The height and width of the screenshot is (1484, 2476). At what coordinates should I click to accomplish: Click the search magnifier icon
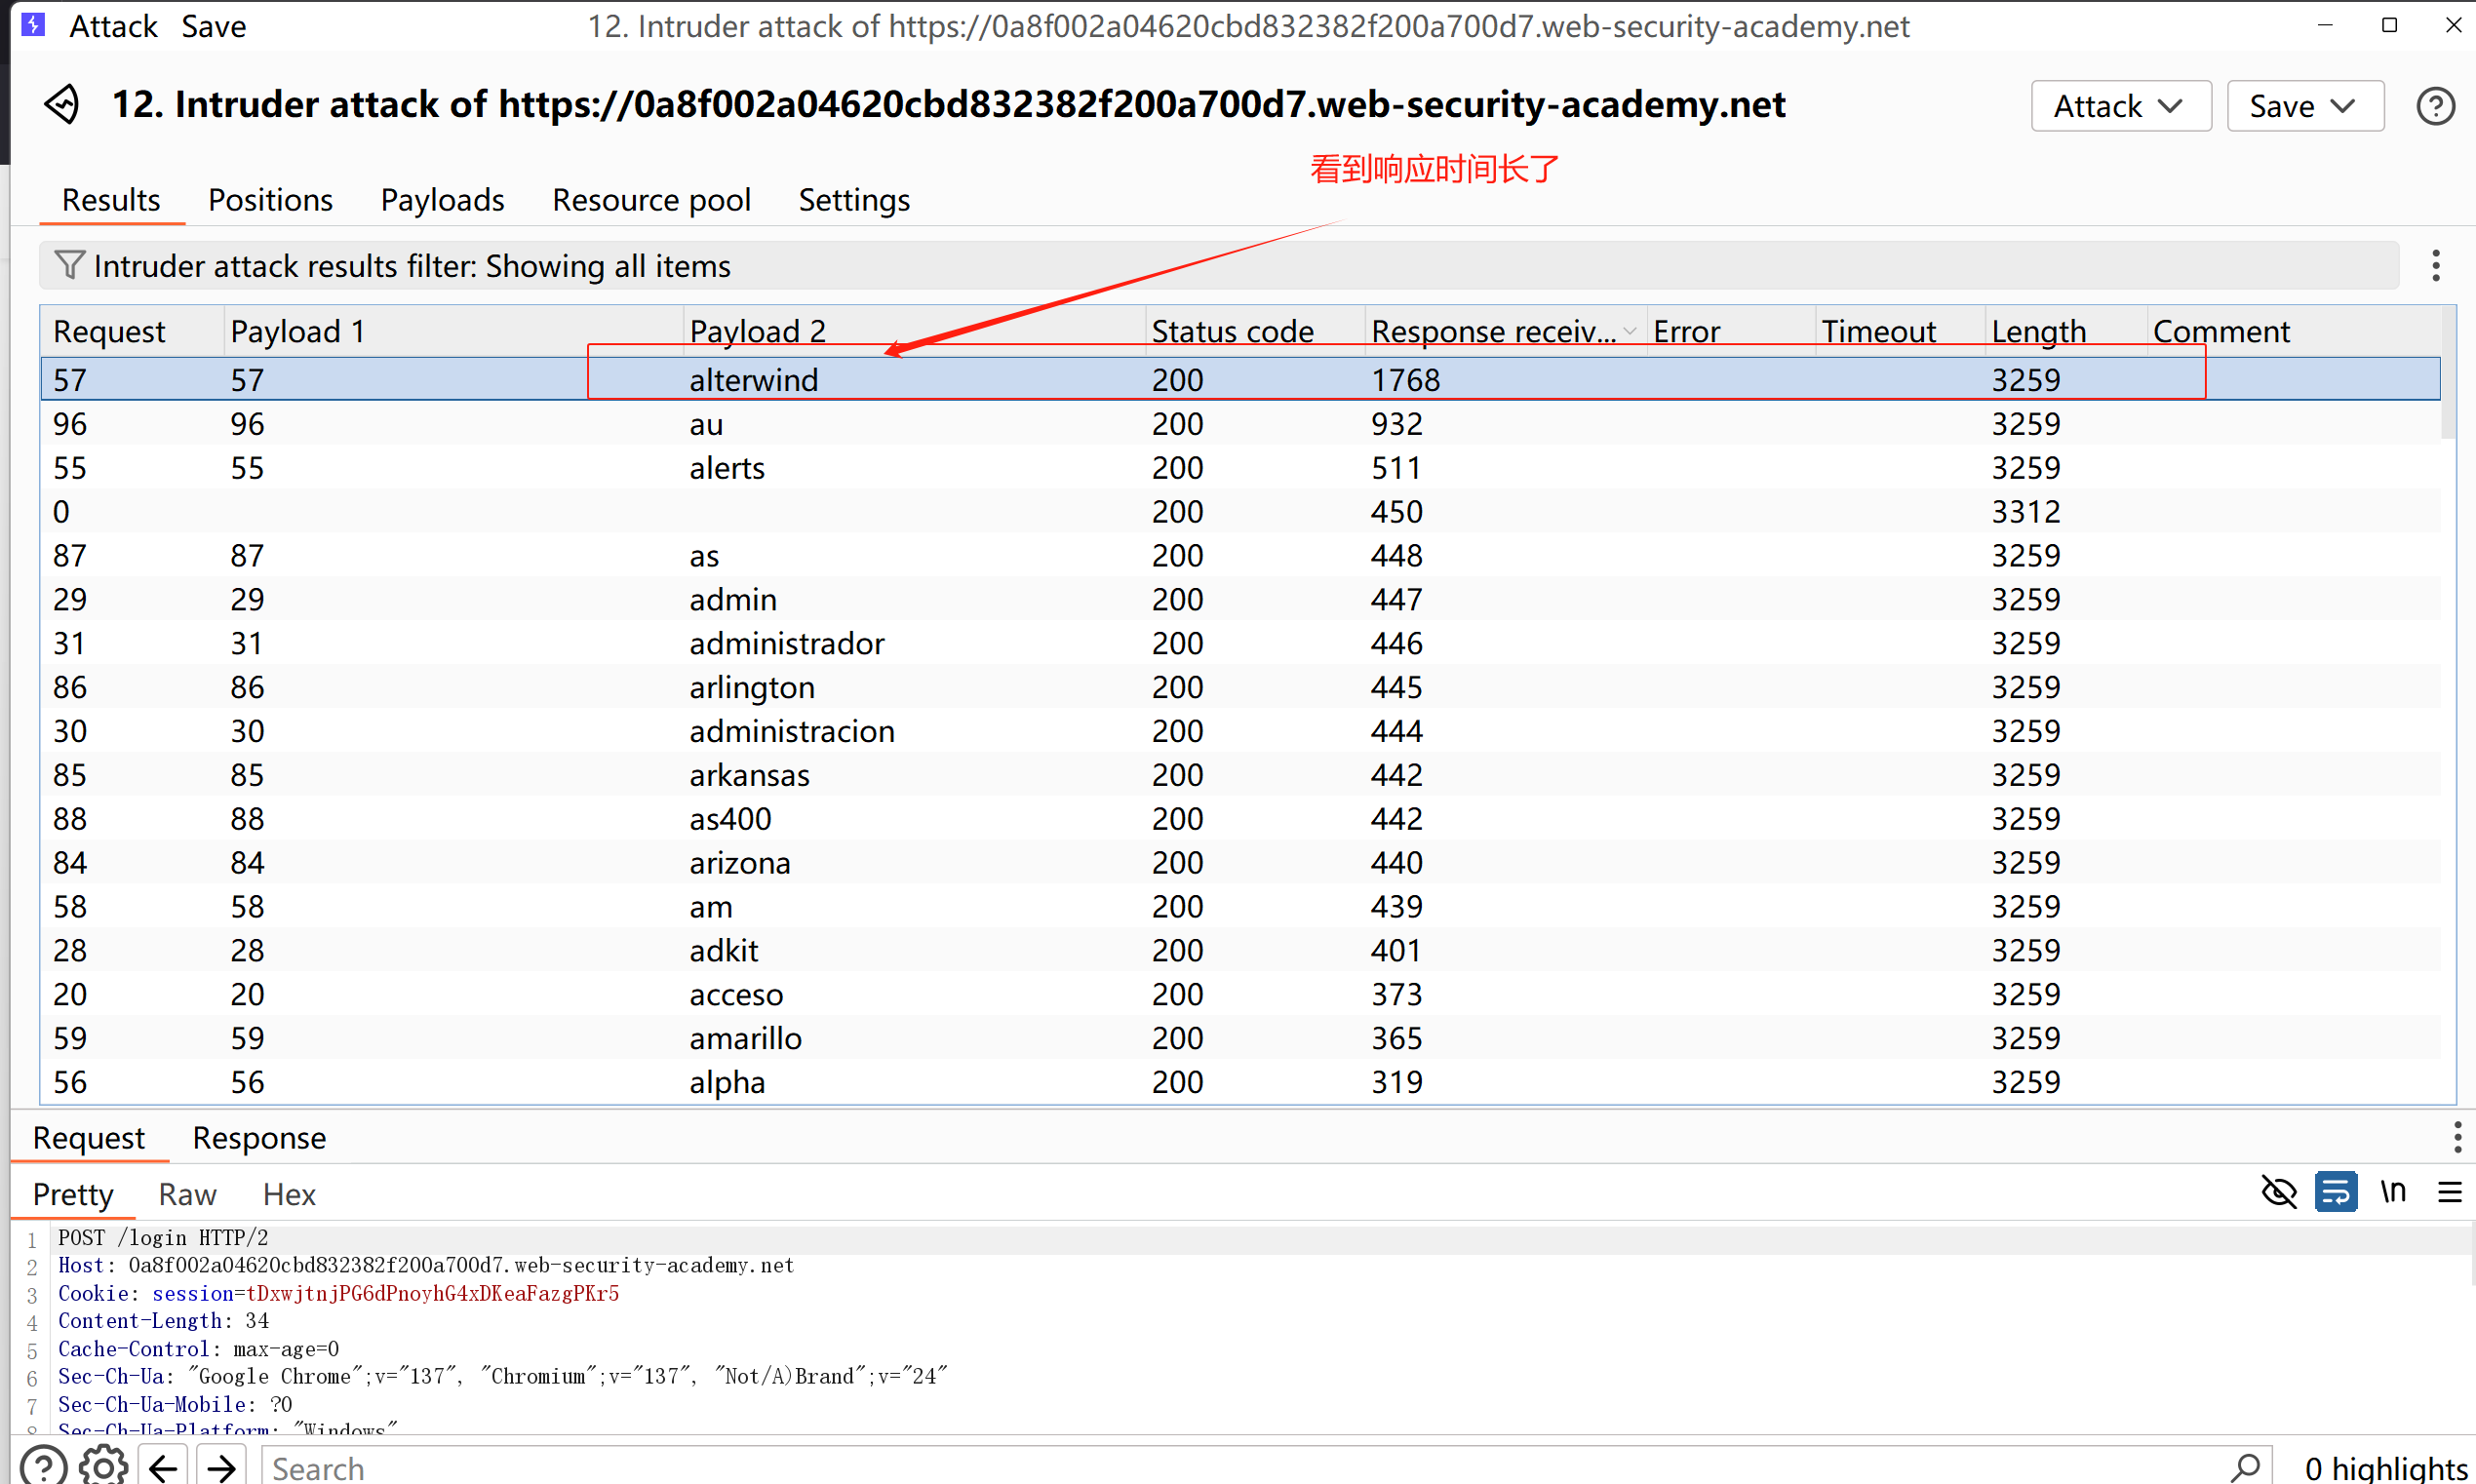2244,1467
